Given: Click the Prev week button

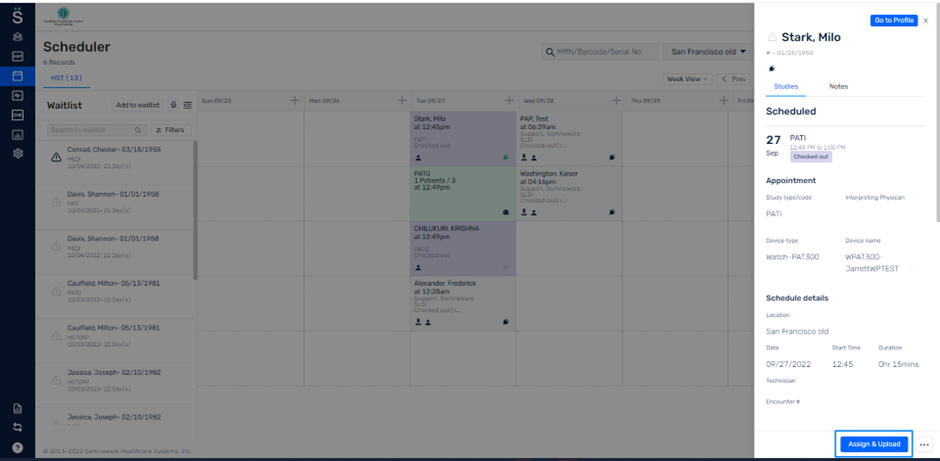Looking at the screenshot, I should [734, 79].
